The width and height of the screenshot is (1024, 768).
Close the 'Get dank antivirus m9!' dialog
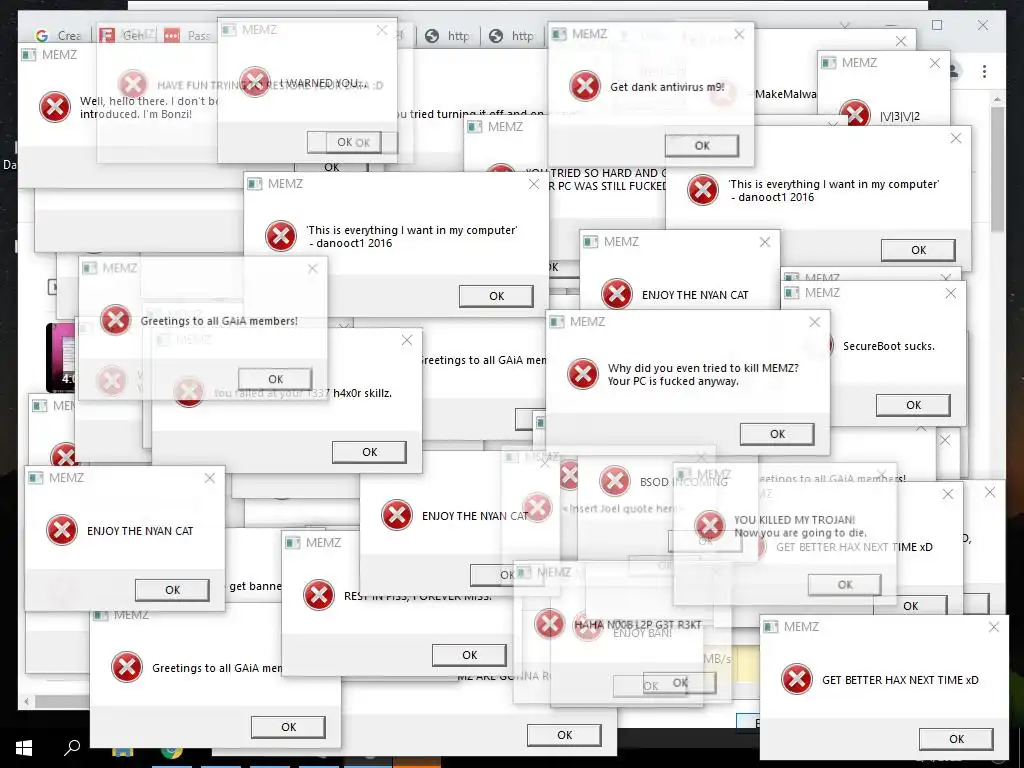[739, 35]
